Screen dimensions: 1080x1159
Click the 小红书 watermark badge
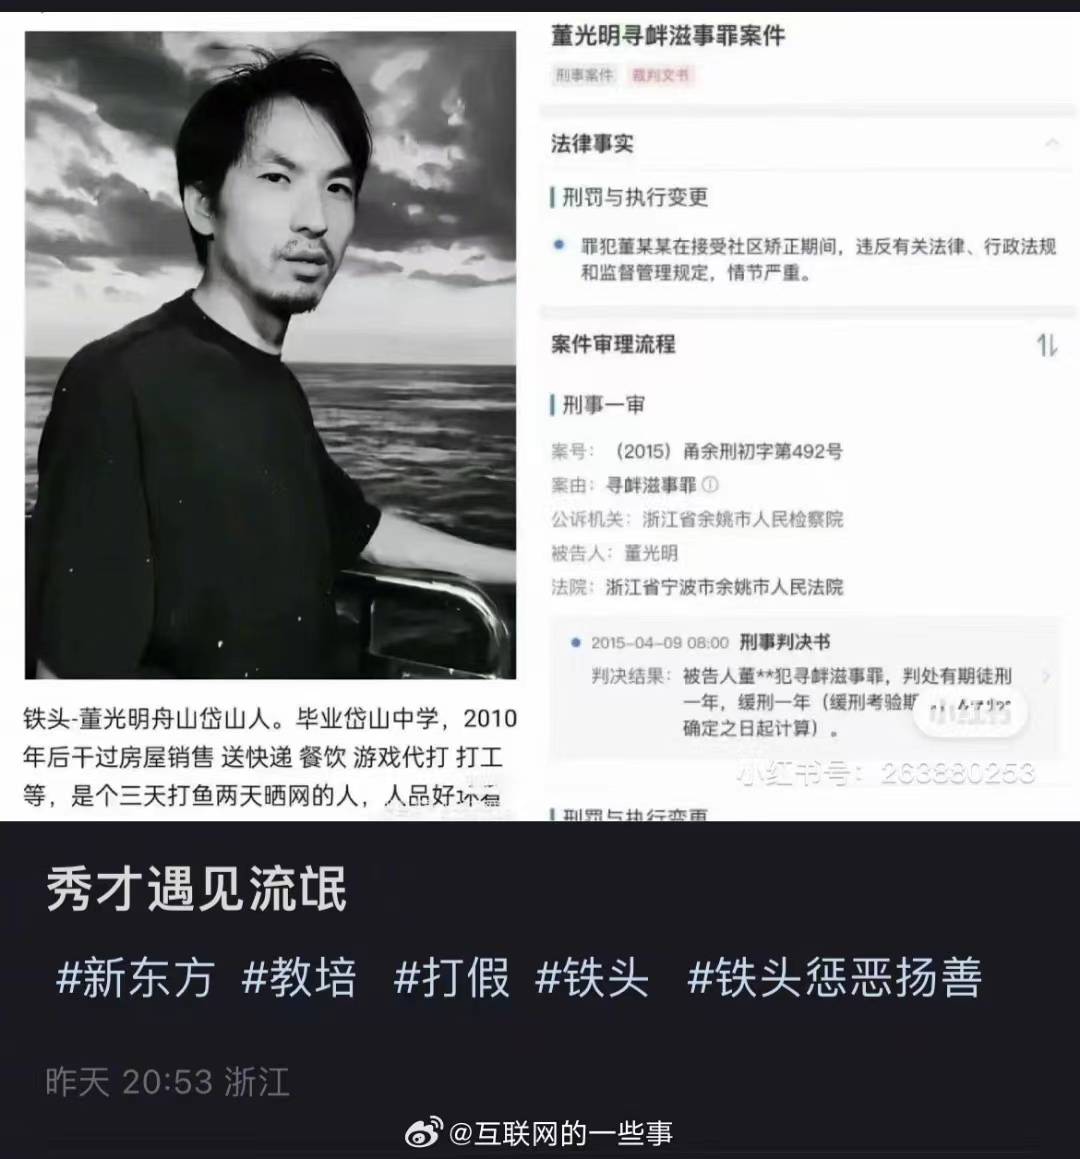point(970,713)
